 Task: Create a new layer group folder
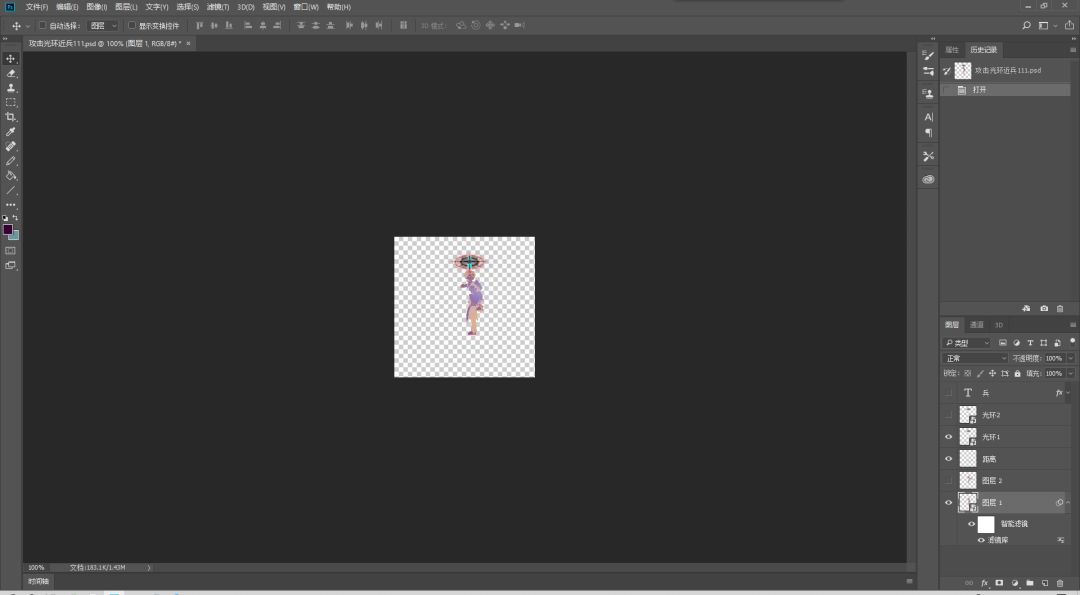click(1030, 583)
